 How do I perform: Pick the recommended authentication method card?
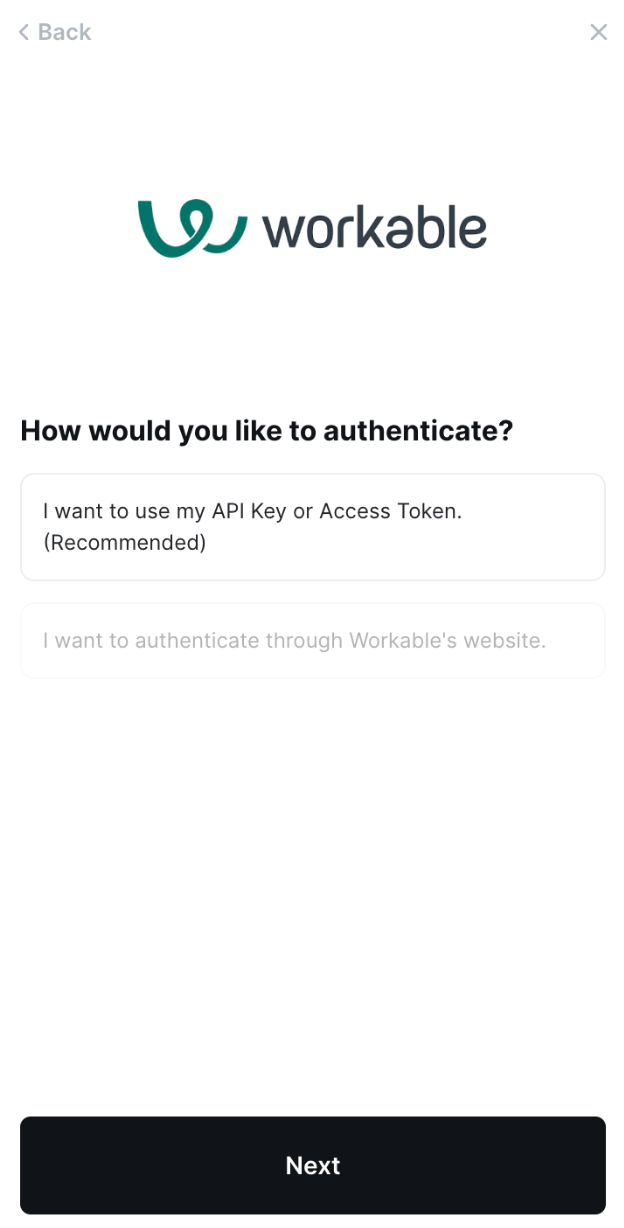pos(313,527)
